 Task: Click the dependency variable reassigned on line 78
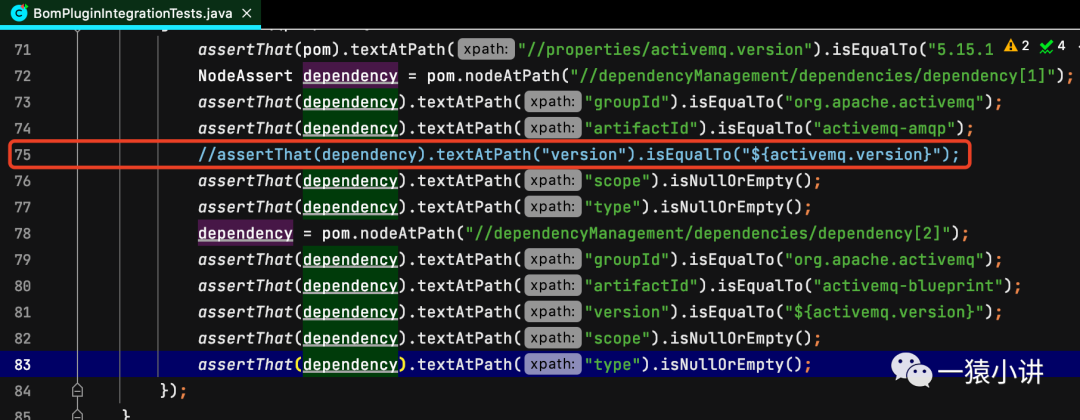click(x=245, y=233)
